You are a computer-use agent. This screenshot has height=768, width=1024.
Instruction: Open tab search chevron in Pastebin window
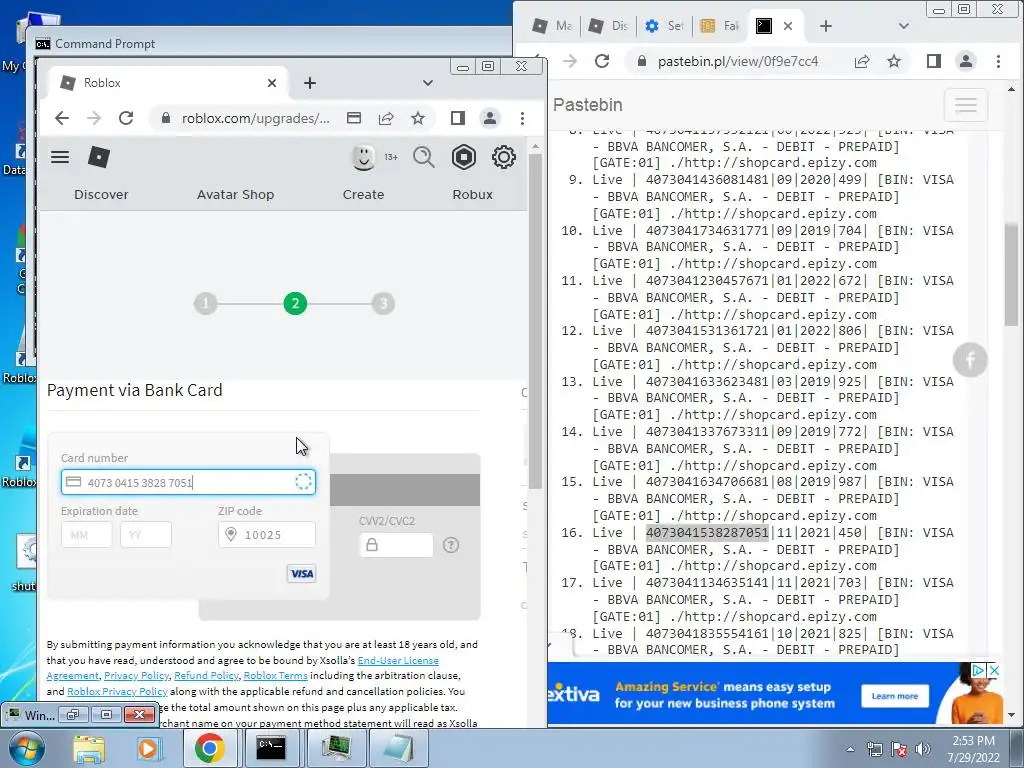904,26
